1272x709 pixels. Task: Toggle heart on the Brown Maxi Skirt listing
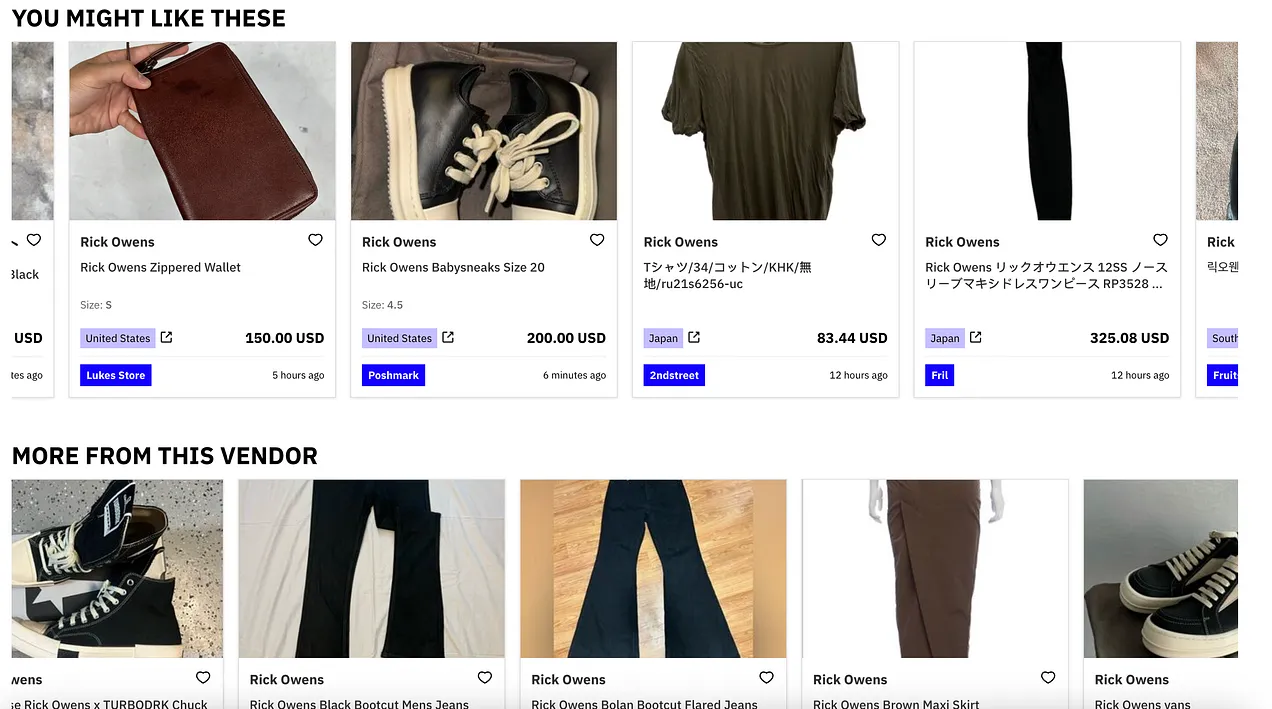pyautogui.click(x=1048, y=678)
